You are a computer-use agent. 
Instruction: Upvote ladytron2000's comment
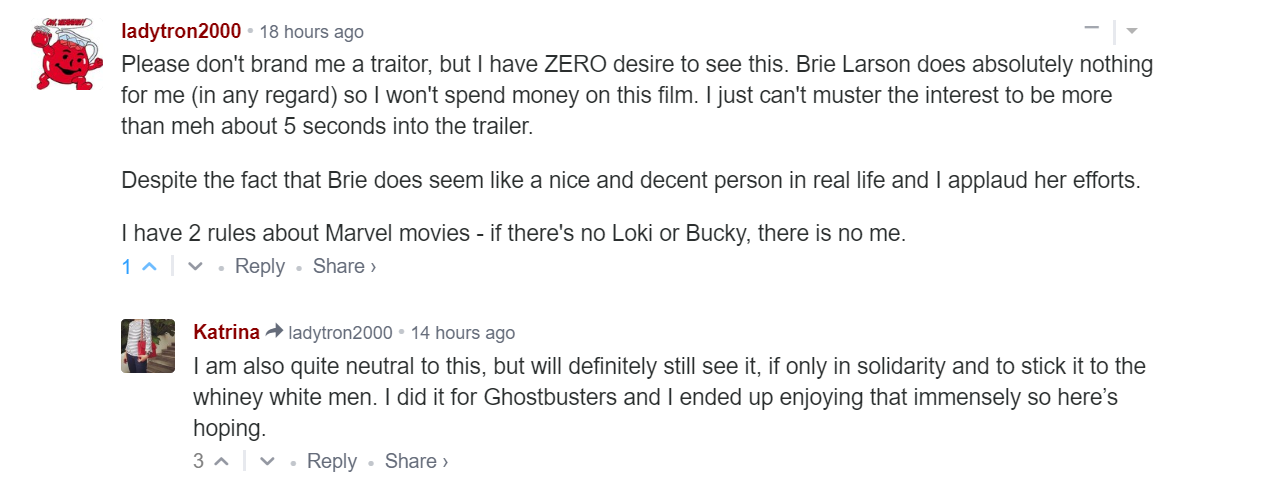point(150,267)
